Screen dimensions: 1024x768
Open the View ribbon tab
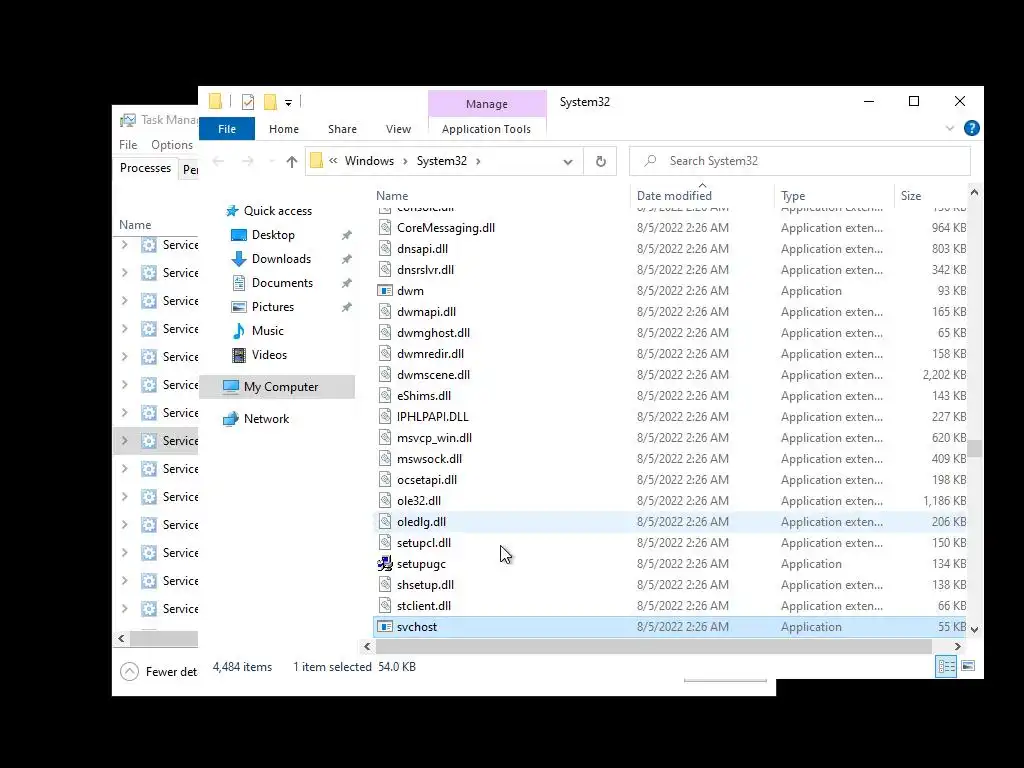click(398, 129)
